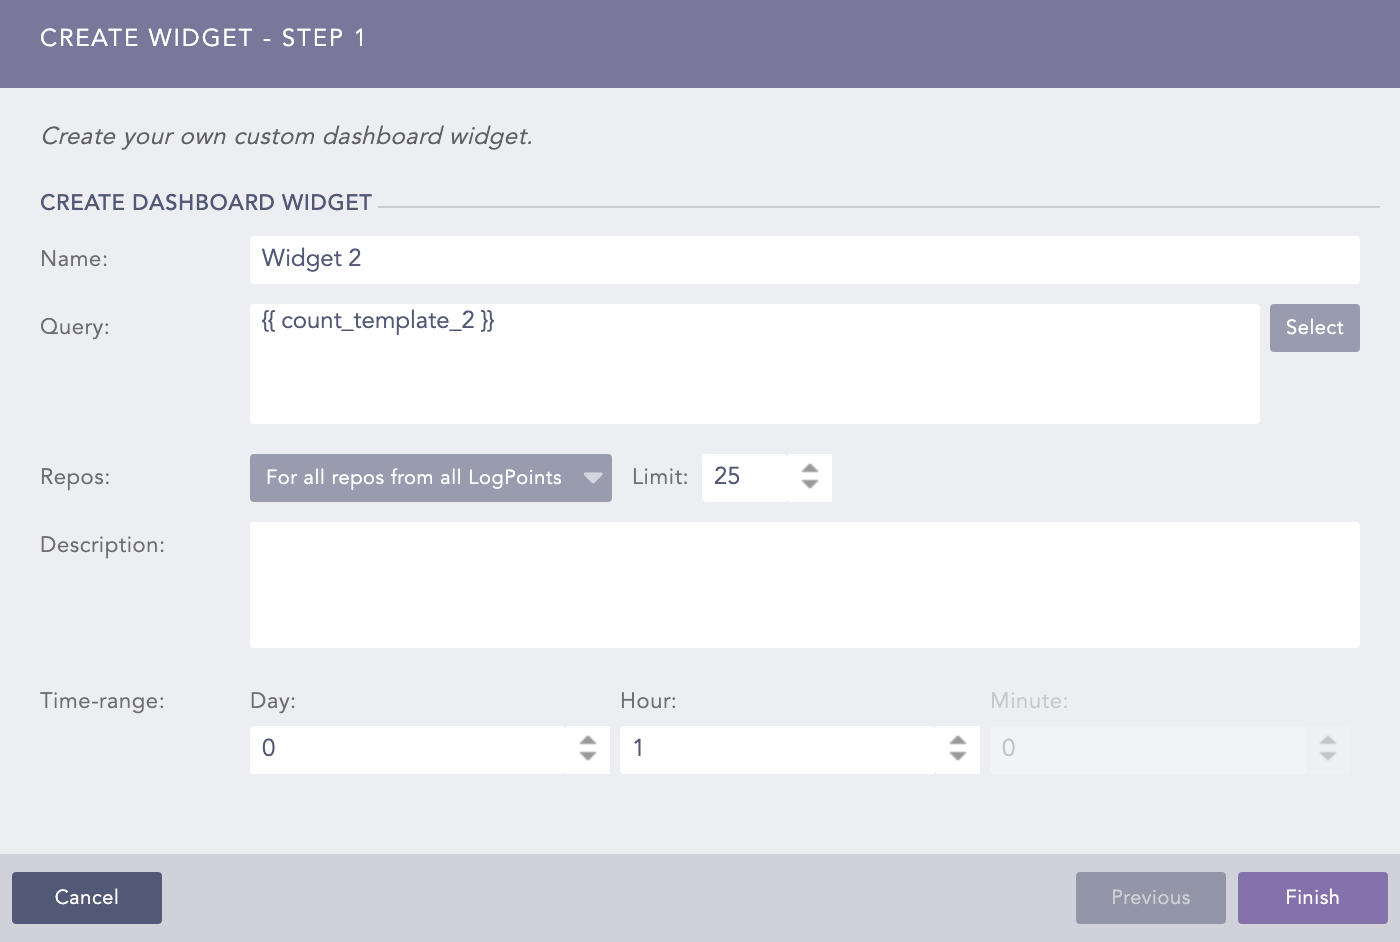Decrement the Day value using down arrow

588,757
